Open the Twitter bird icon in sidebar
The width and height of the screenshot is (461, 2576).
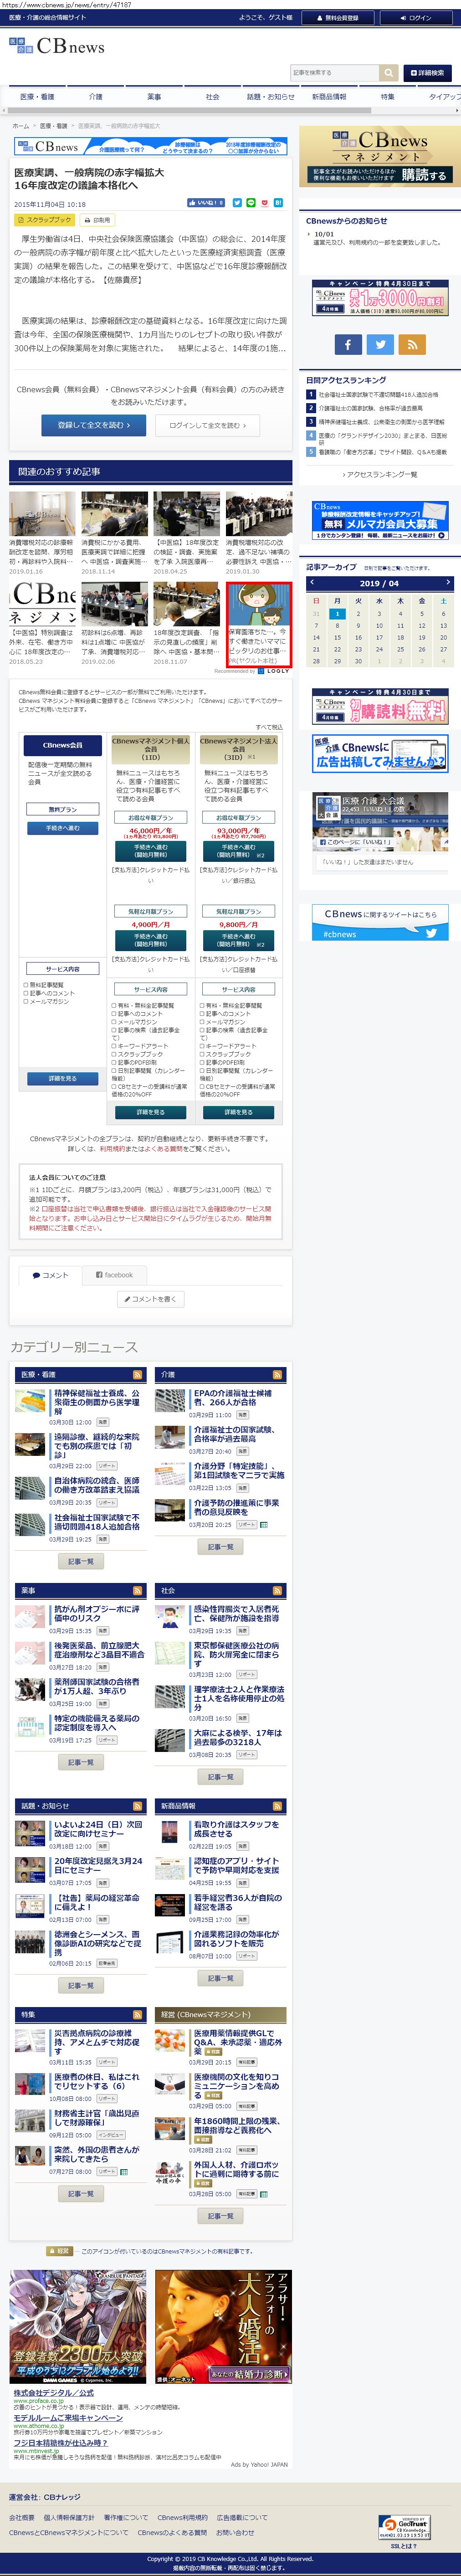point(380,344)
